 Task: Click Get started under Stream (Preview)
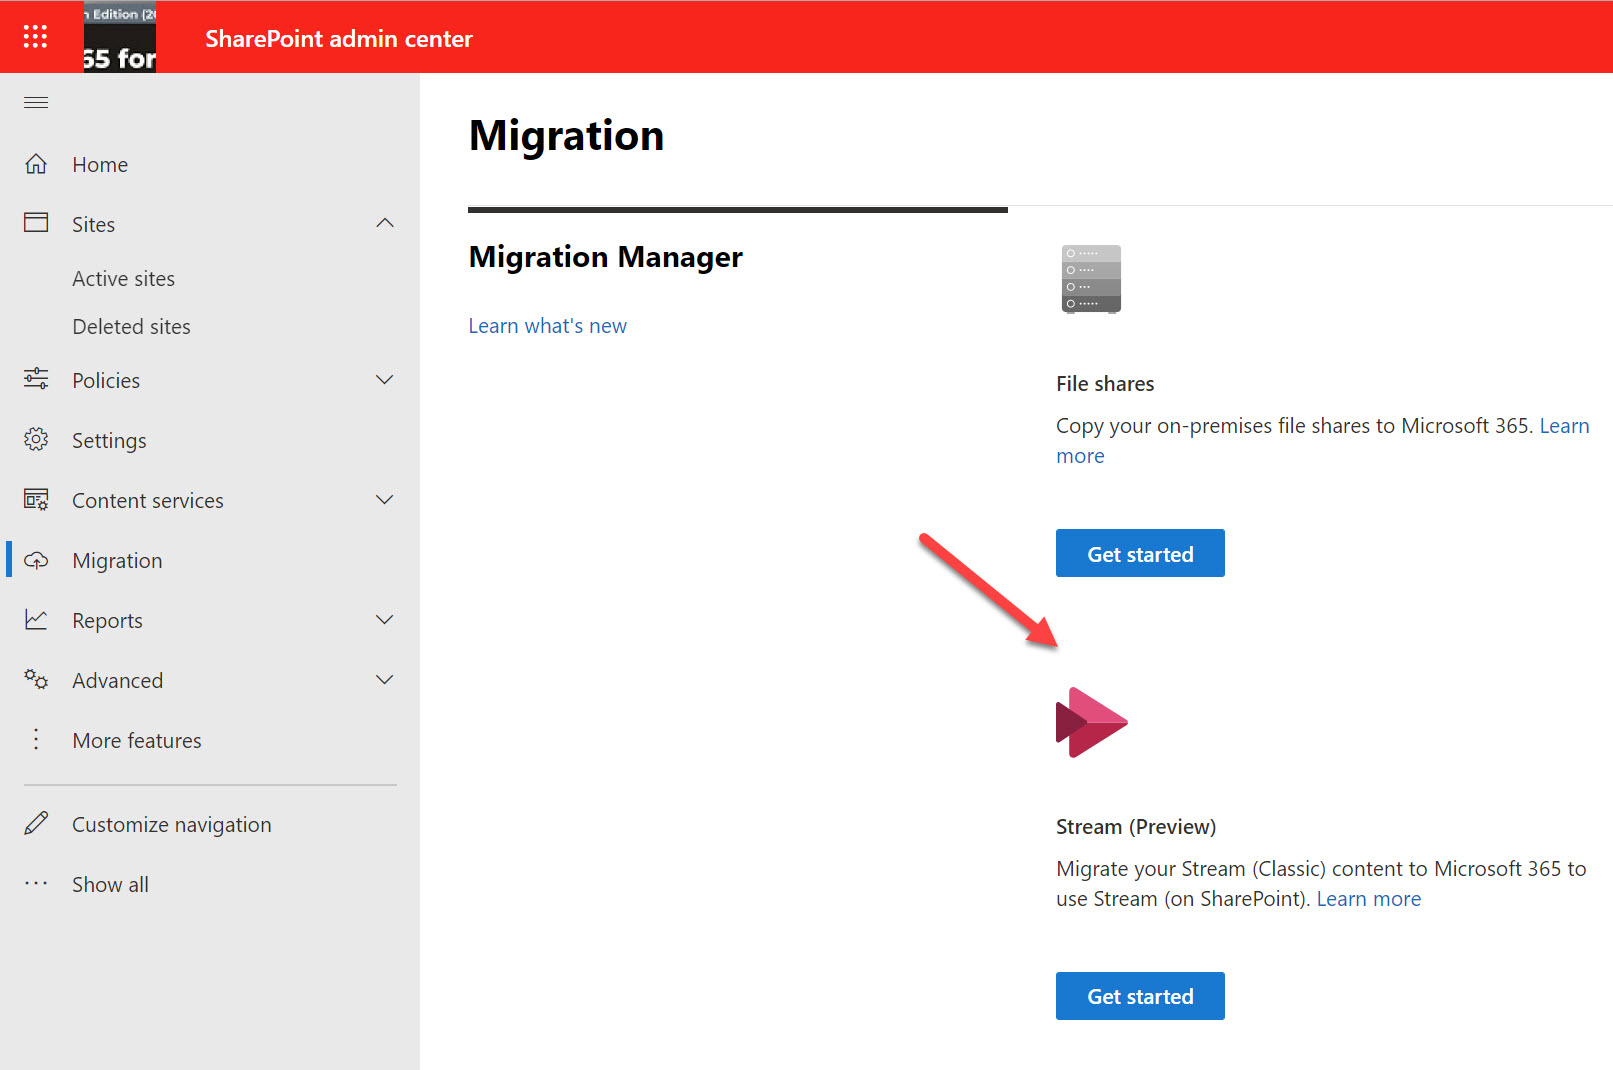pyautogui.click(x=1140, y=996)
